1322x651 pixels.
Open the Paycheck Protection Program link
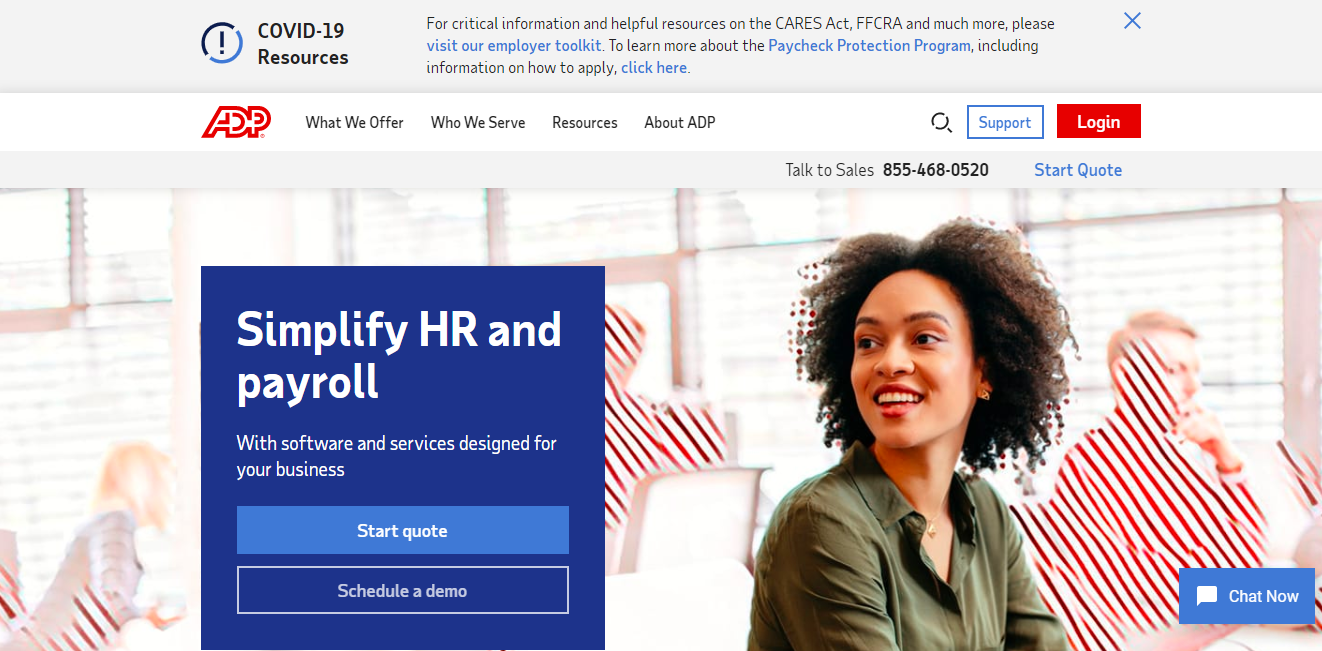[x=869, y=45]
